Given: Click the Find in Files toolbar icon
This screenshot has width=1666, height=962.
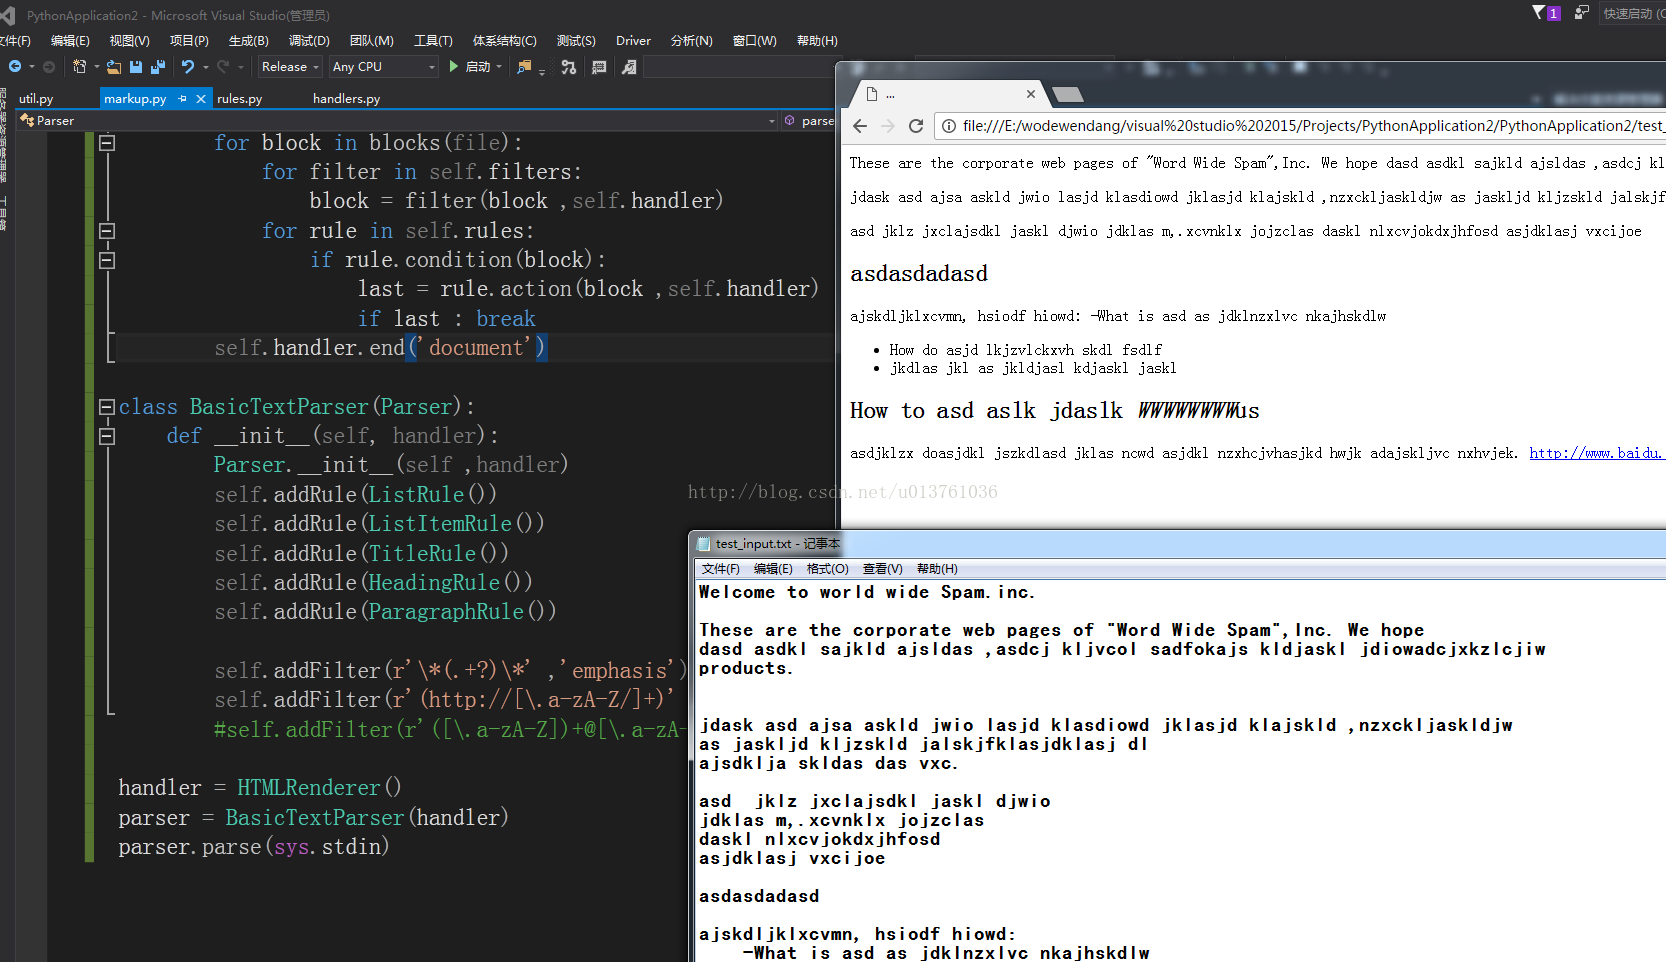Looking at the screenshot, I should tap(524, 67).
